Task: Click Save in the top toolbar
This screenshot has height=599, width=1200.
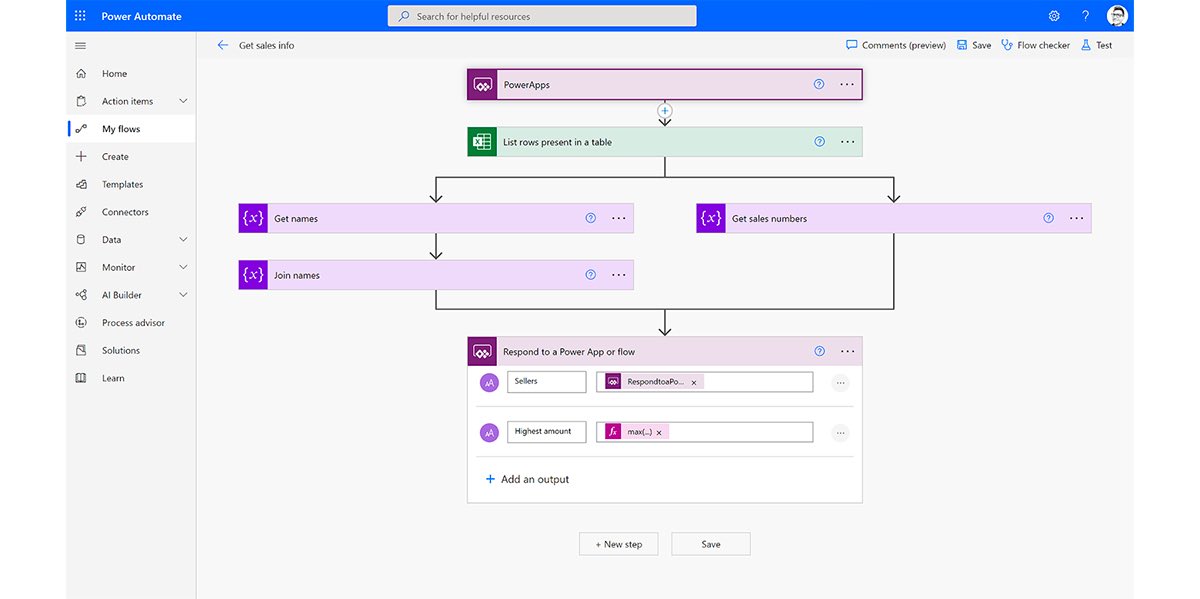Action: 974,45
